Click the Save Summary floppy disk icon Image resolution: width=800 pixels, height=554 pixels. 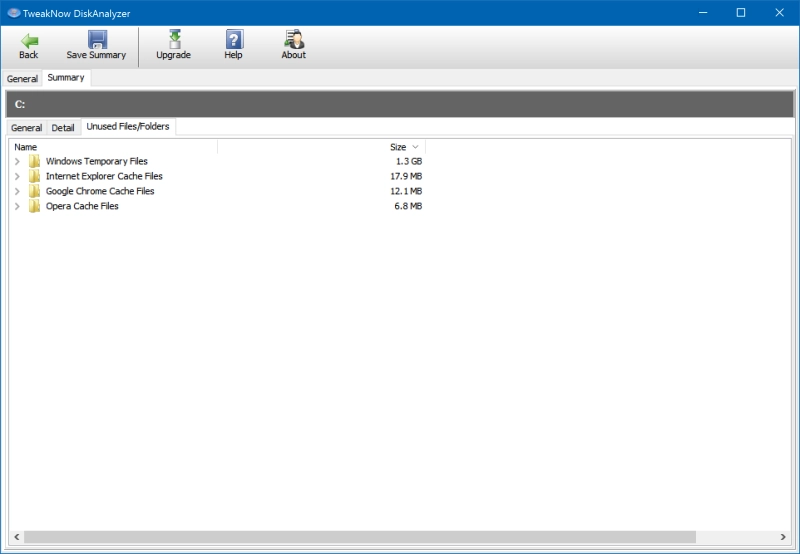[x=97, y=39]
